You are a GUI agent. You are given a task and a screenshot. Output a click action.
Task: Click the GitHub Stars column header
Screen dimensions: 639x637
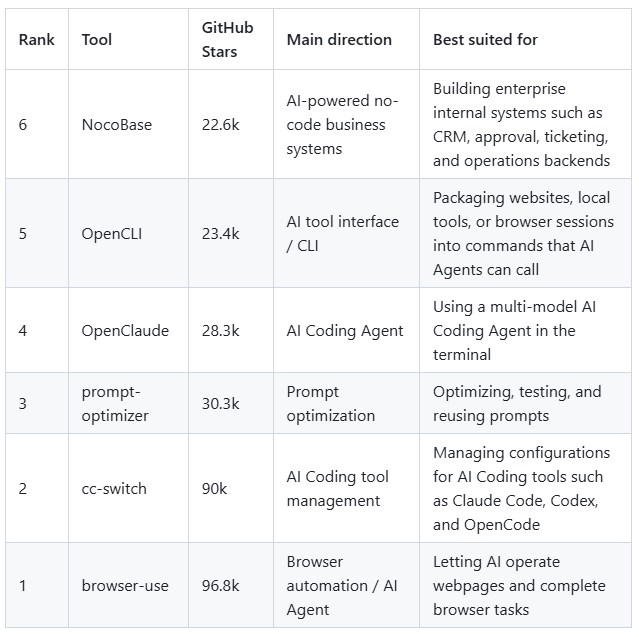point(227,40)
